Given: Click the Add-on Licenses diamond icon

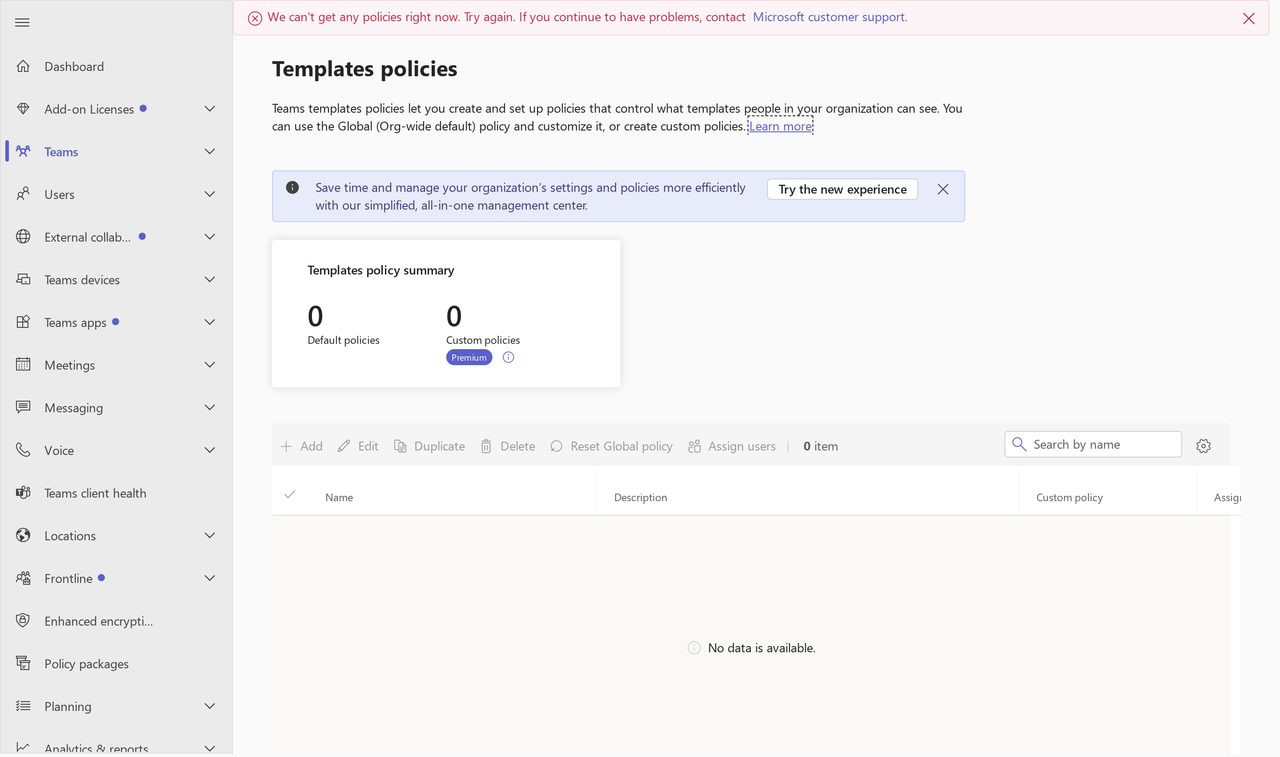Looking at the screenshot, I should pyautogui.click(x=23, y=109).
